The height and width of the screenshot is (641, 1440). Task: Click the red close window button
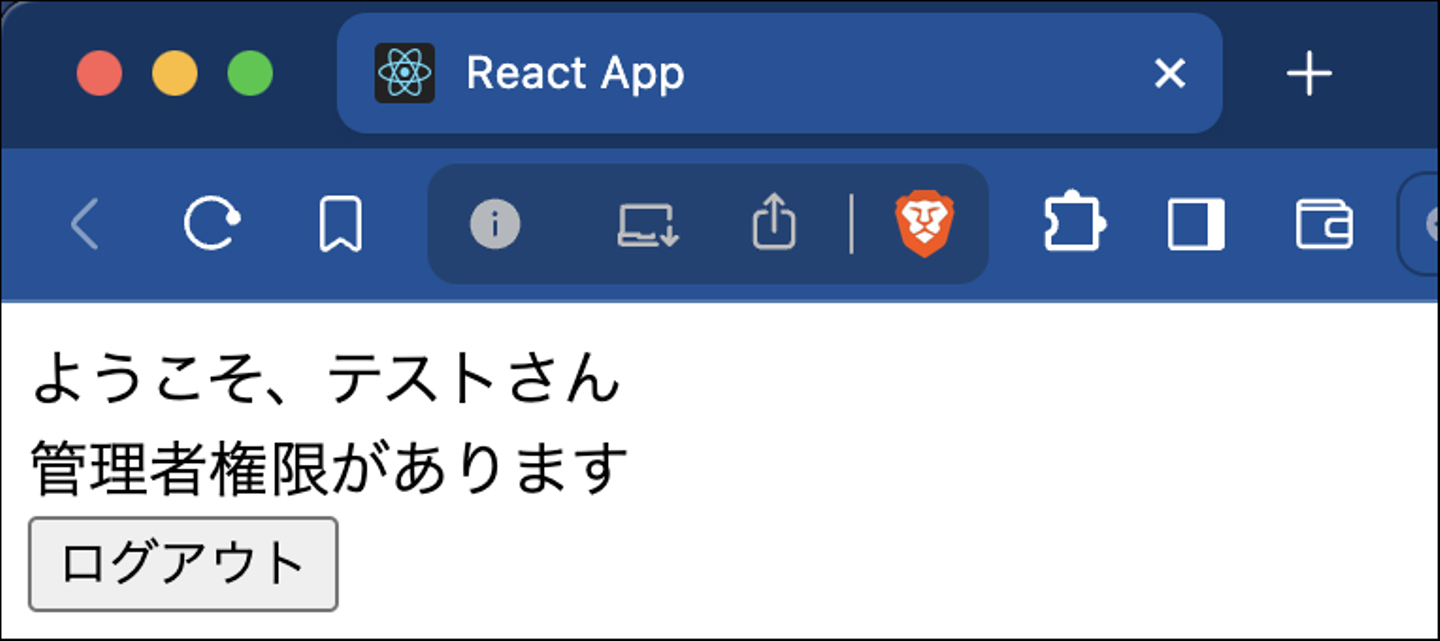click(x=100, y=74)
